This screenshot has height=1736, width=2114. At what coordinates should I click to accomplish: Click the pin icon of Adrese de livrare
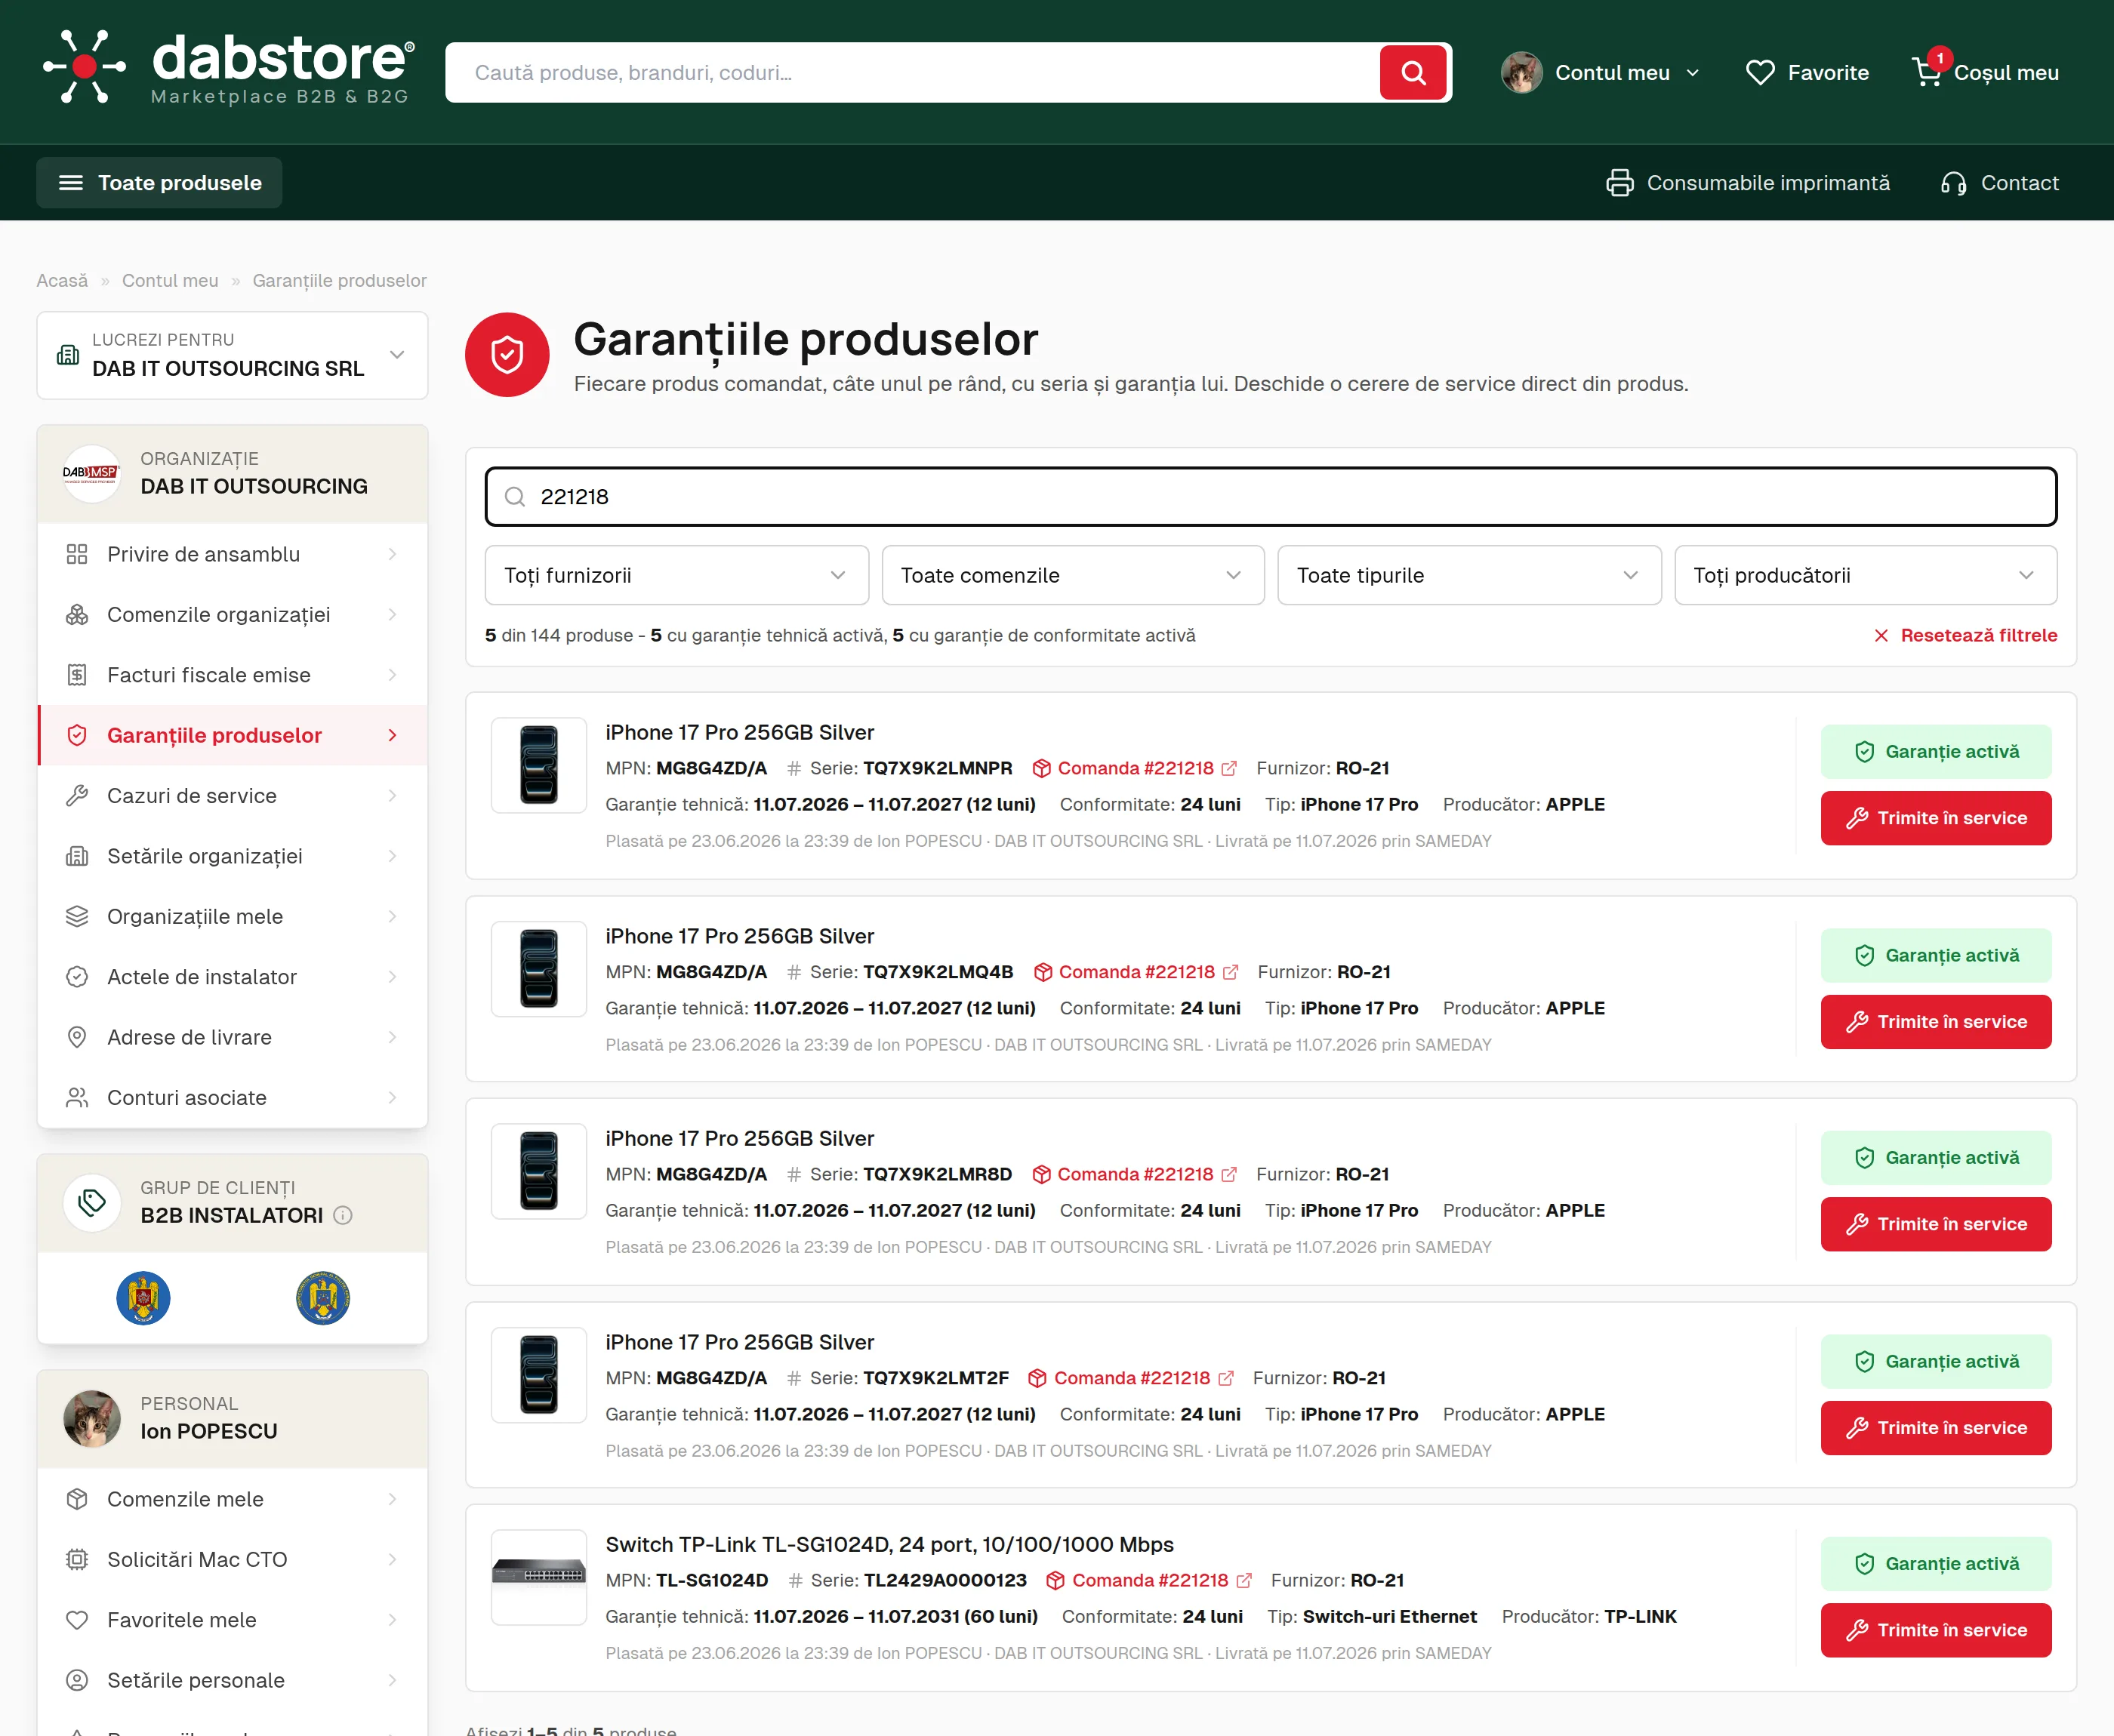coord(77,1037)
